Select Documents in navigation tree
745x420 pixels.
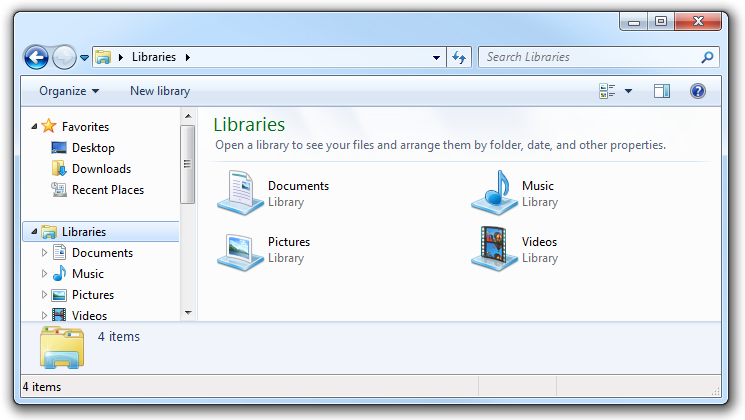102,253
